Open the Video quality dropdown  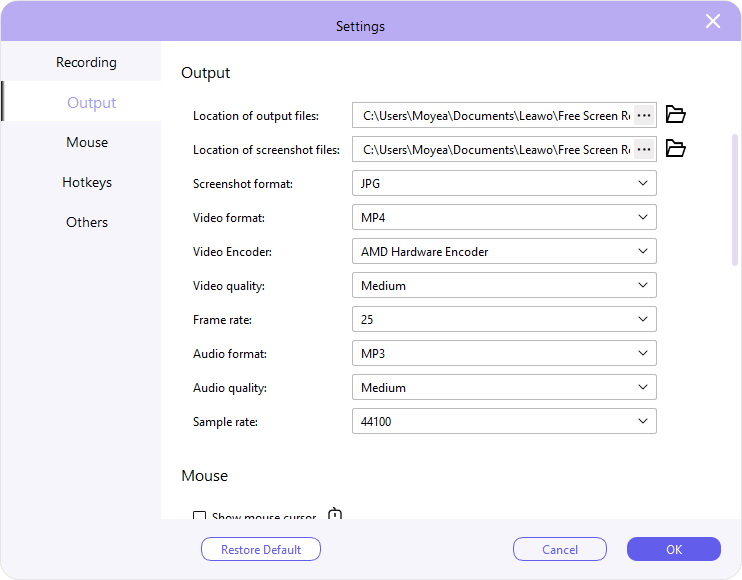(504, 286)
